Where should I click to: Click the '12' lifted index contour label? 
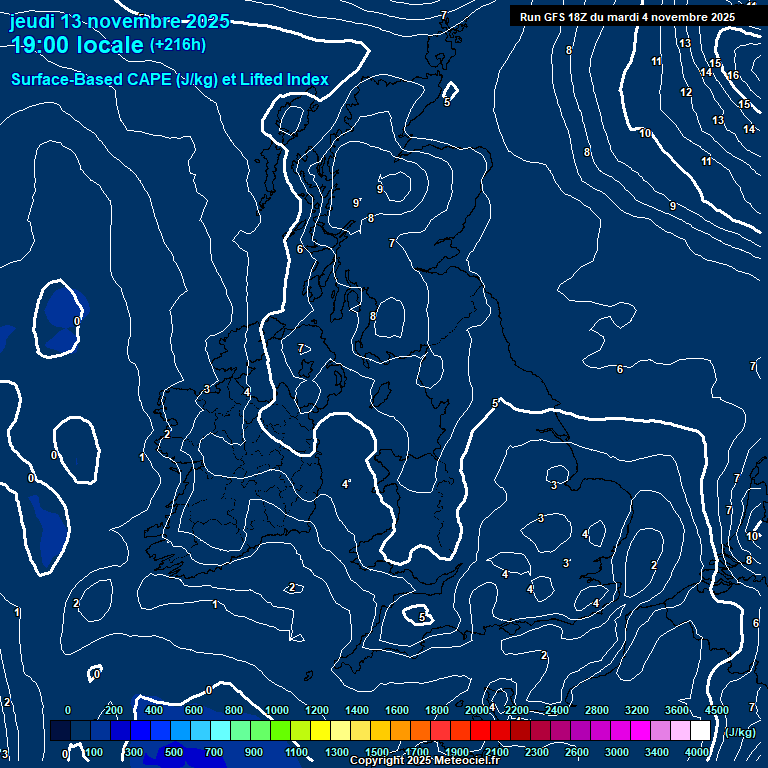[x=686, y=92]
